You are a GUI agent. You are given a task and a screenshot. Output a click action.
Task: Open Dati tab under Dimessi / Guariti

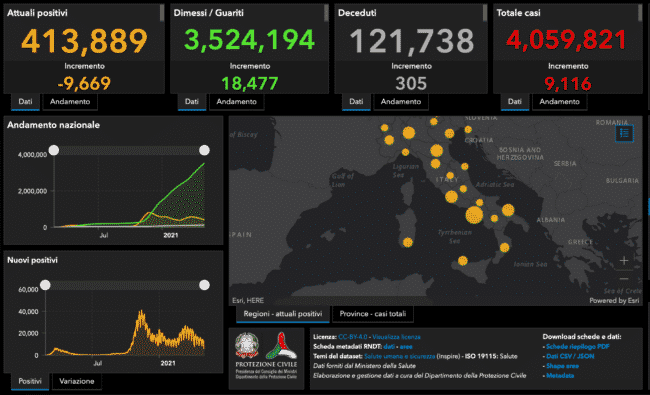tap(192, 102)
